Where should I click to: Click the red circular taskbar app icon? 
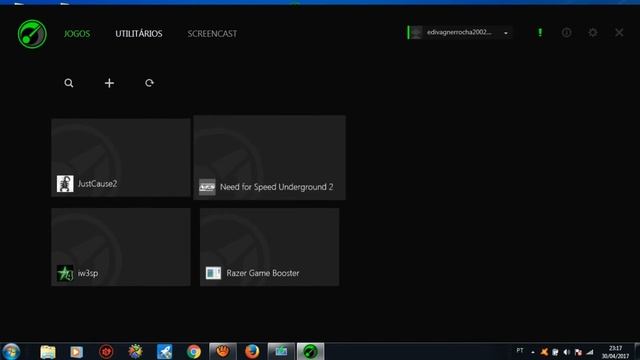[106, 352]
